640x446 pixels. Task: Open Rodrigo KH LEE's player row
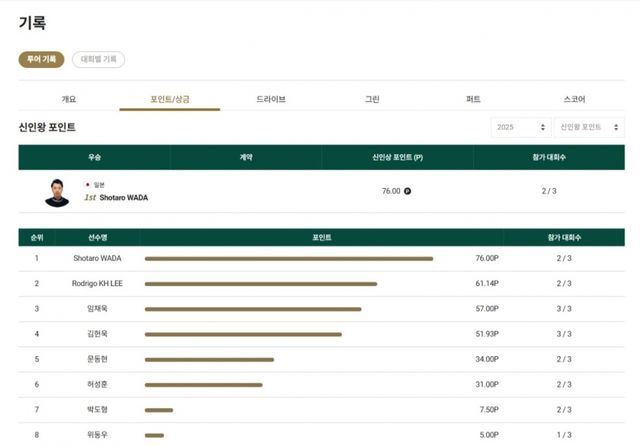click(x=98, y=284)
